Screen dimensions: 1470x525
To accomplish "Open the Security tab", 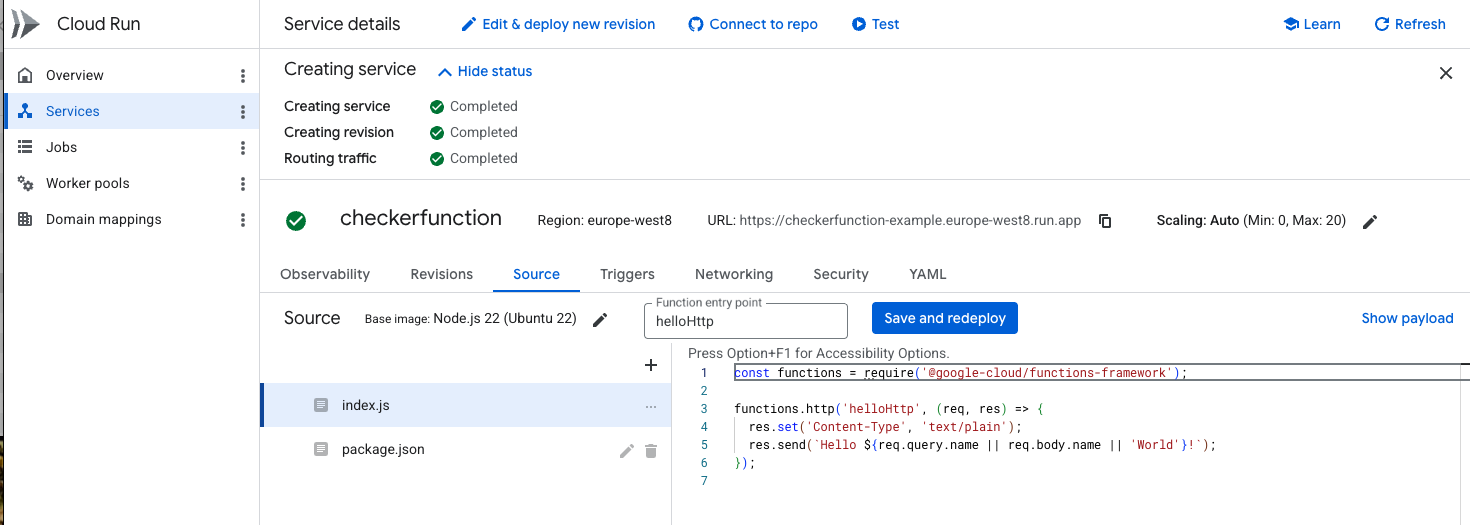I will coord(841,274).
